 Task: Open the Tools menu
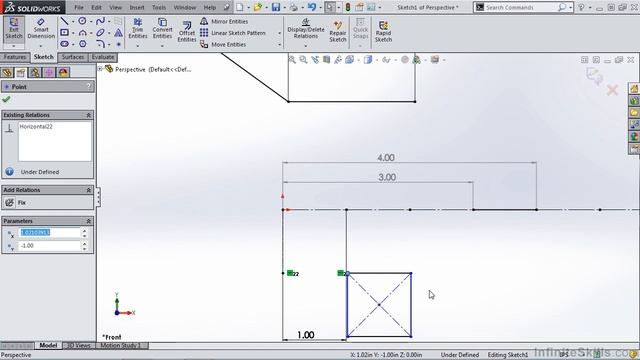pyautogui.click(x=159, y=7)
